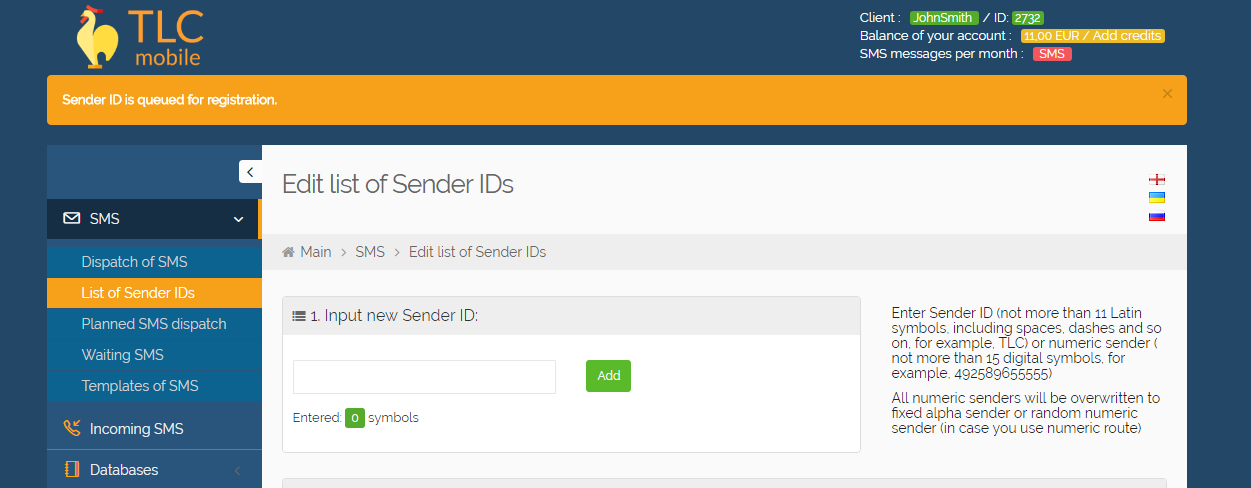Click the new Sender ID input field
The height and width of the screenshot is (488, 1251).
[x=424, y=377]
